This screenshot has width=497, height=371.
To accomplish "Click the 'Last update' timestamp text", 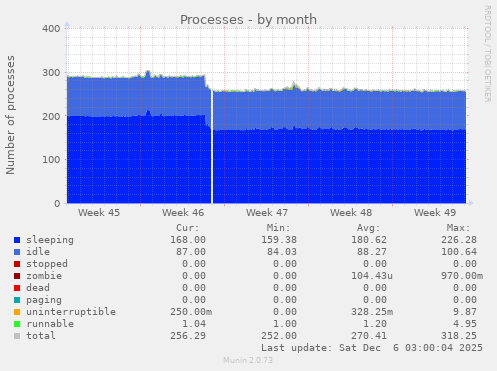I will coord(372,348).
